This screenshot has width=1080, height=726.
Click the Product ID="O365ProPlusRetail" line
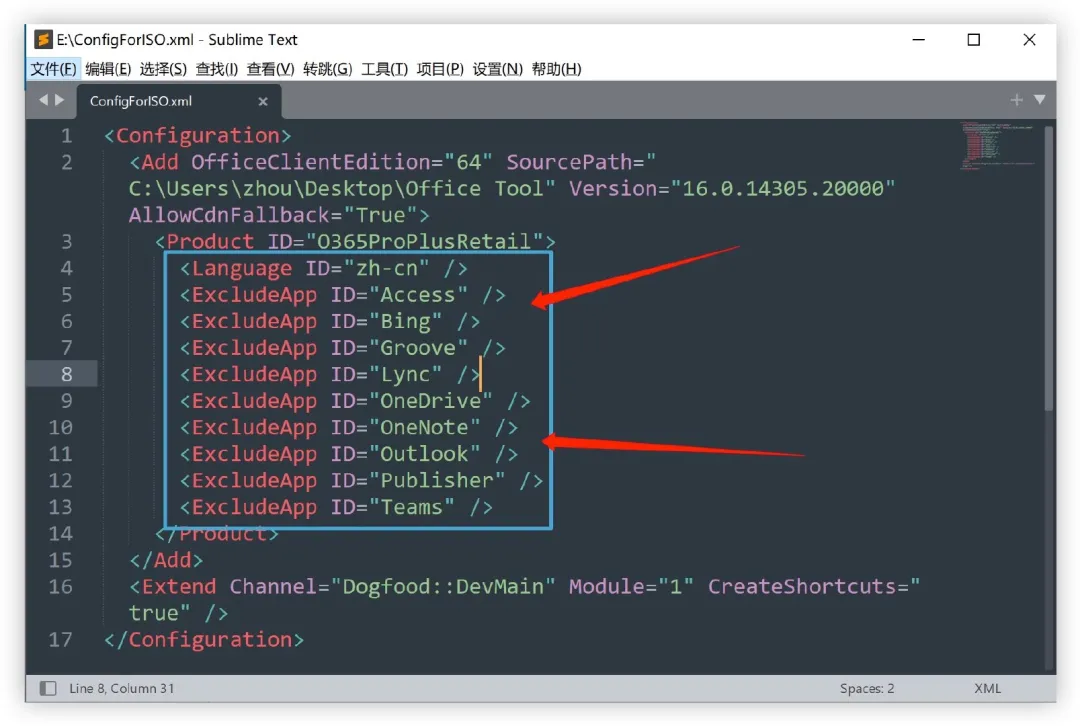(355, 242)
